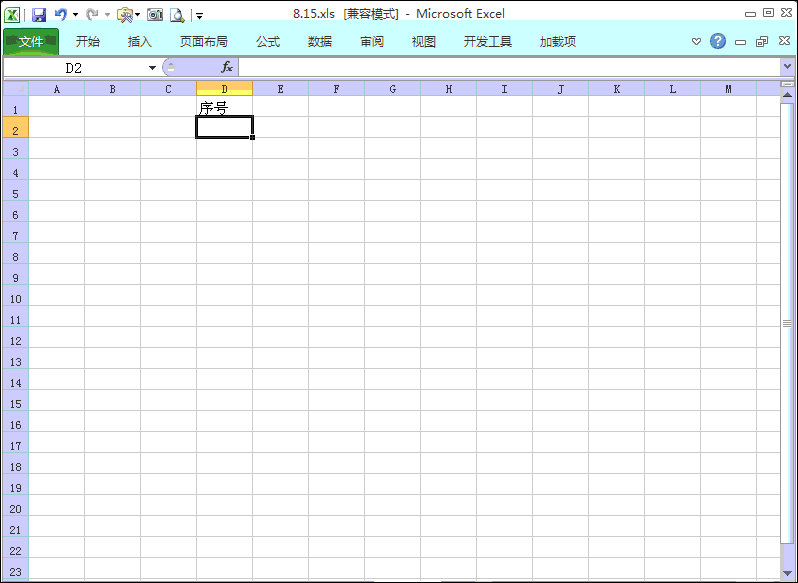The width and height of the screenshot is (798, 583).
Task: Switch to the 加载项 ribbon tab
Action: (558, 41)
